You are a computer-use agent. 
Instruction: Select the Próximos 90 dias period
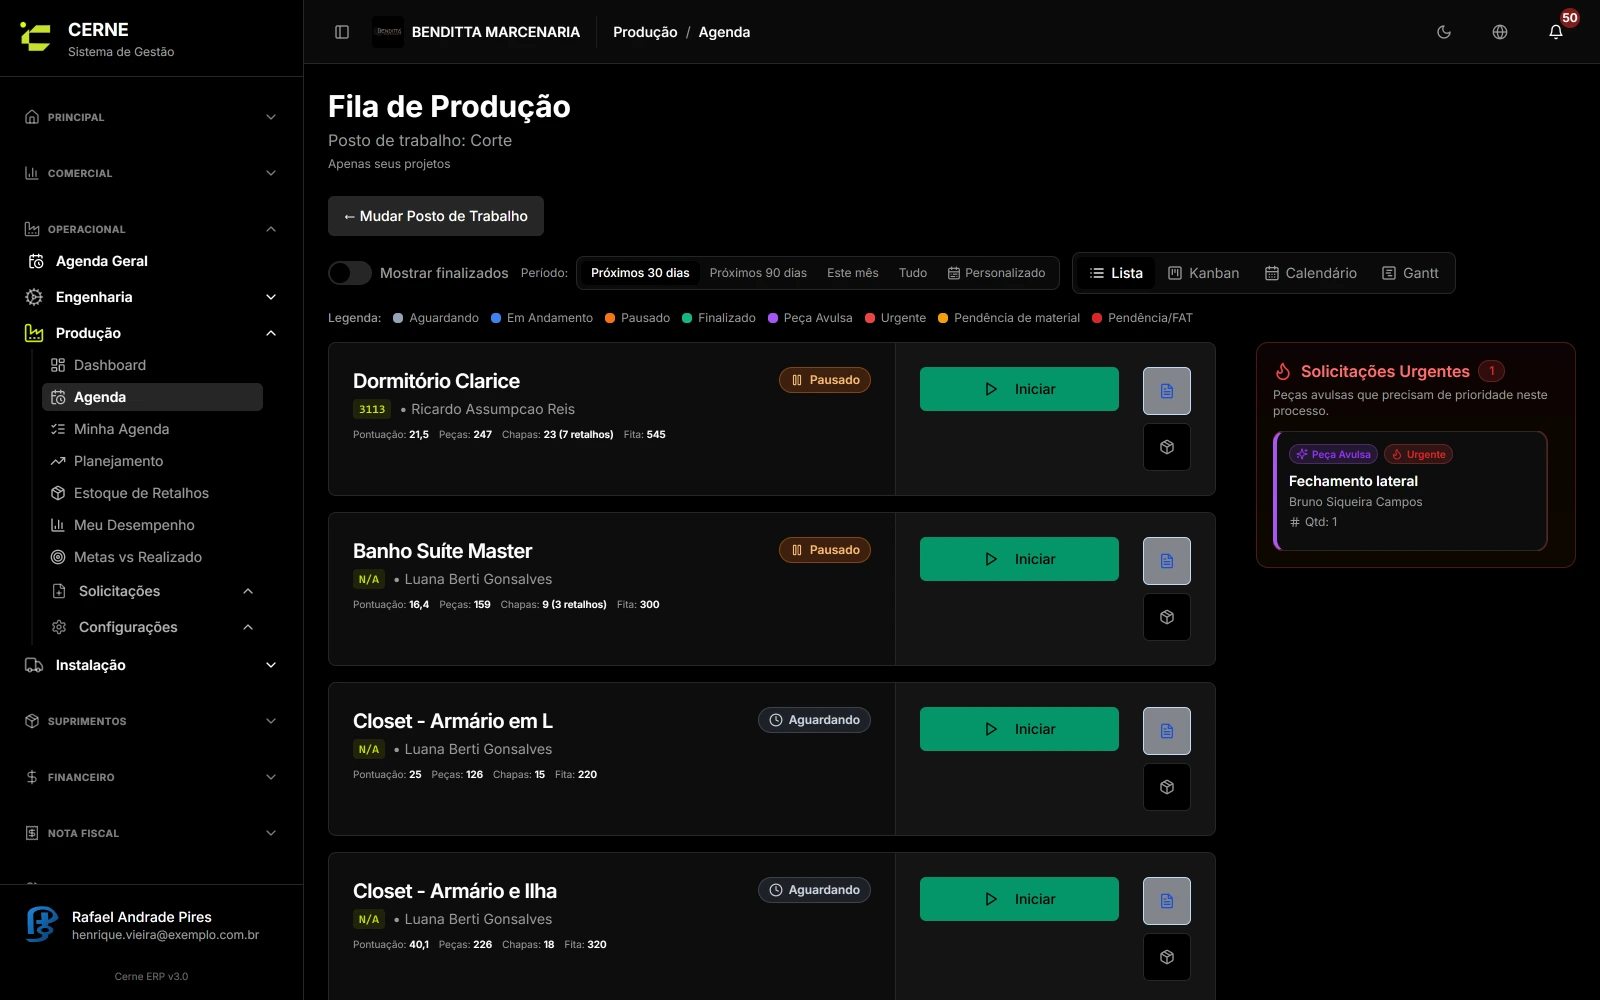pos(758,273)
